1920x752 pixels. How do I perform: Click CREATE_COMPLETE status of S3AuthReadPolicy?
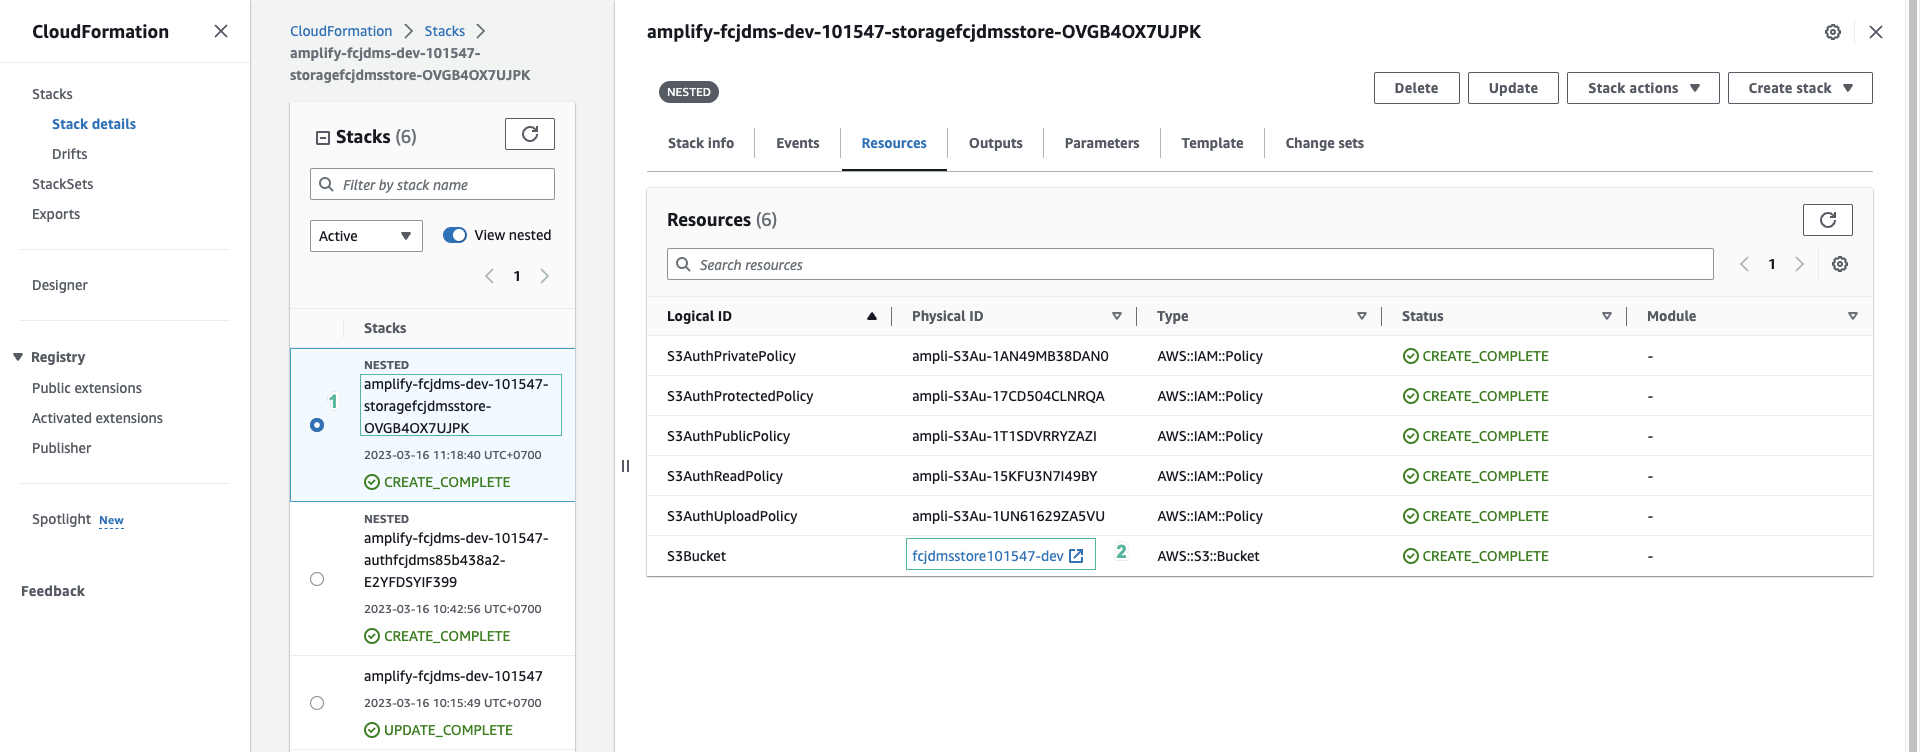1475,476
